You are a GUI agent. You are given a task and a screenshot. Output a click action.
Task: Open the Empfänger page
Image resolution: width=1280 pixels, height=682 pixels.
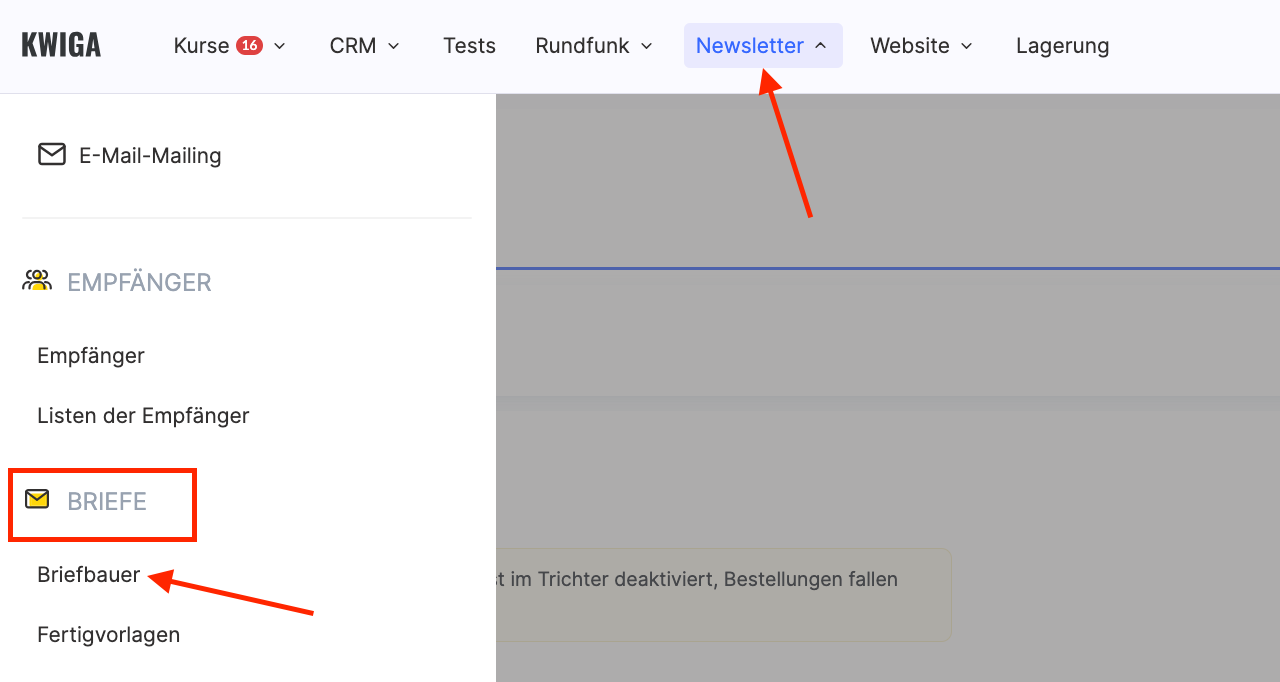click(91, 355)
